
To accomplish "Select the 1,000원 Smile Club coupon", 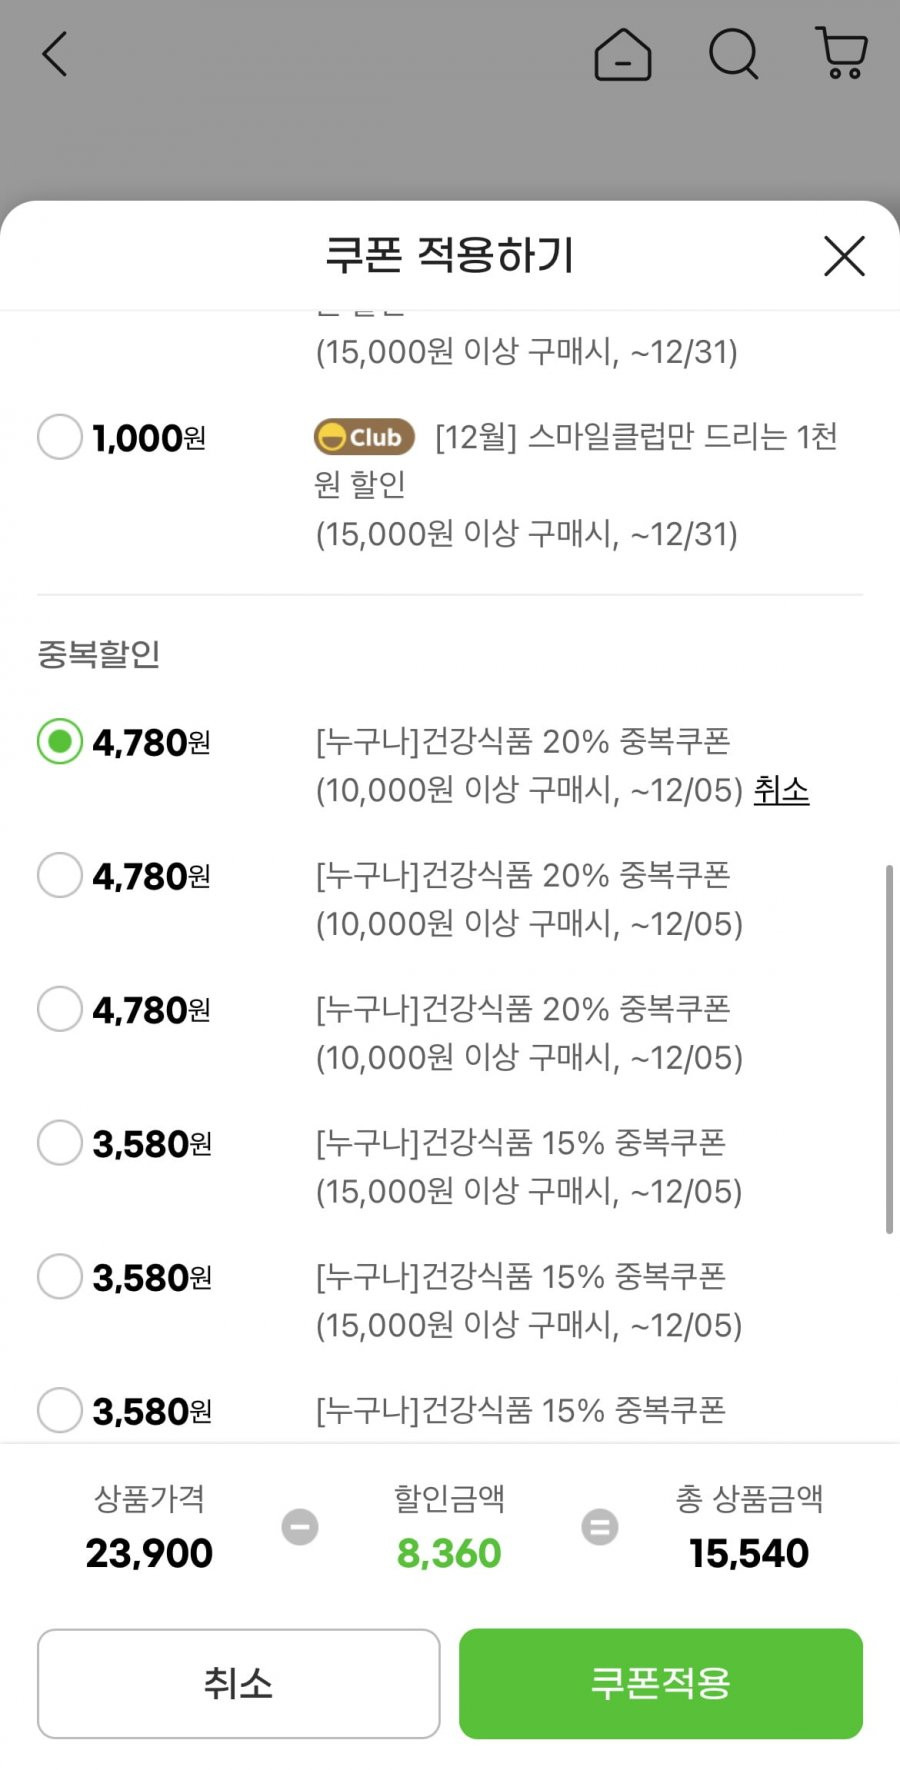I will pyautogui.click(x=59, y=437).
